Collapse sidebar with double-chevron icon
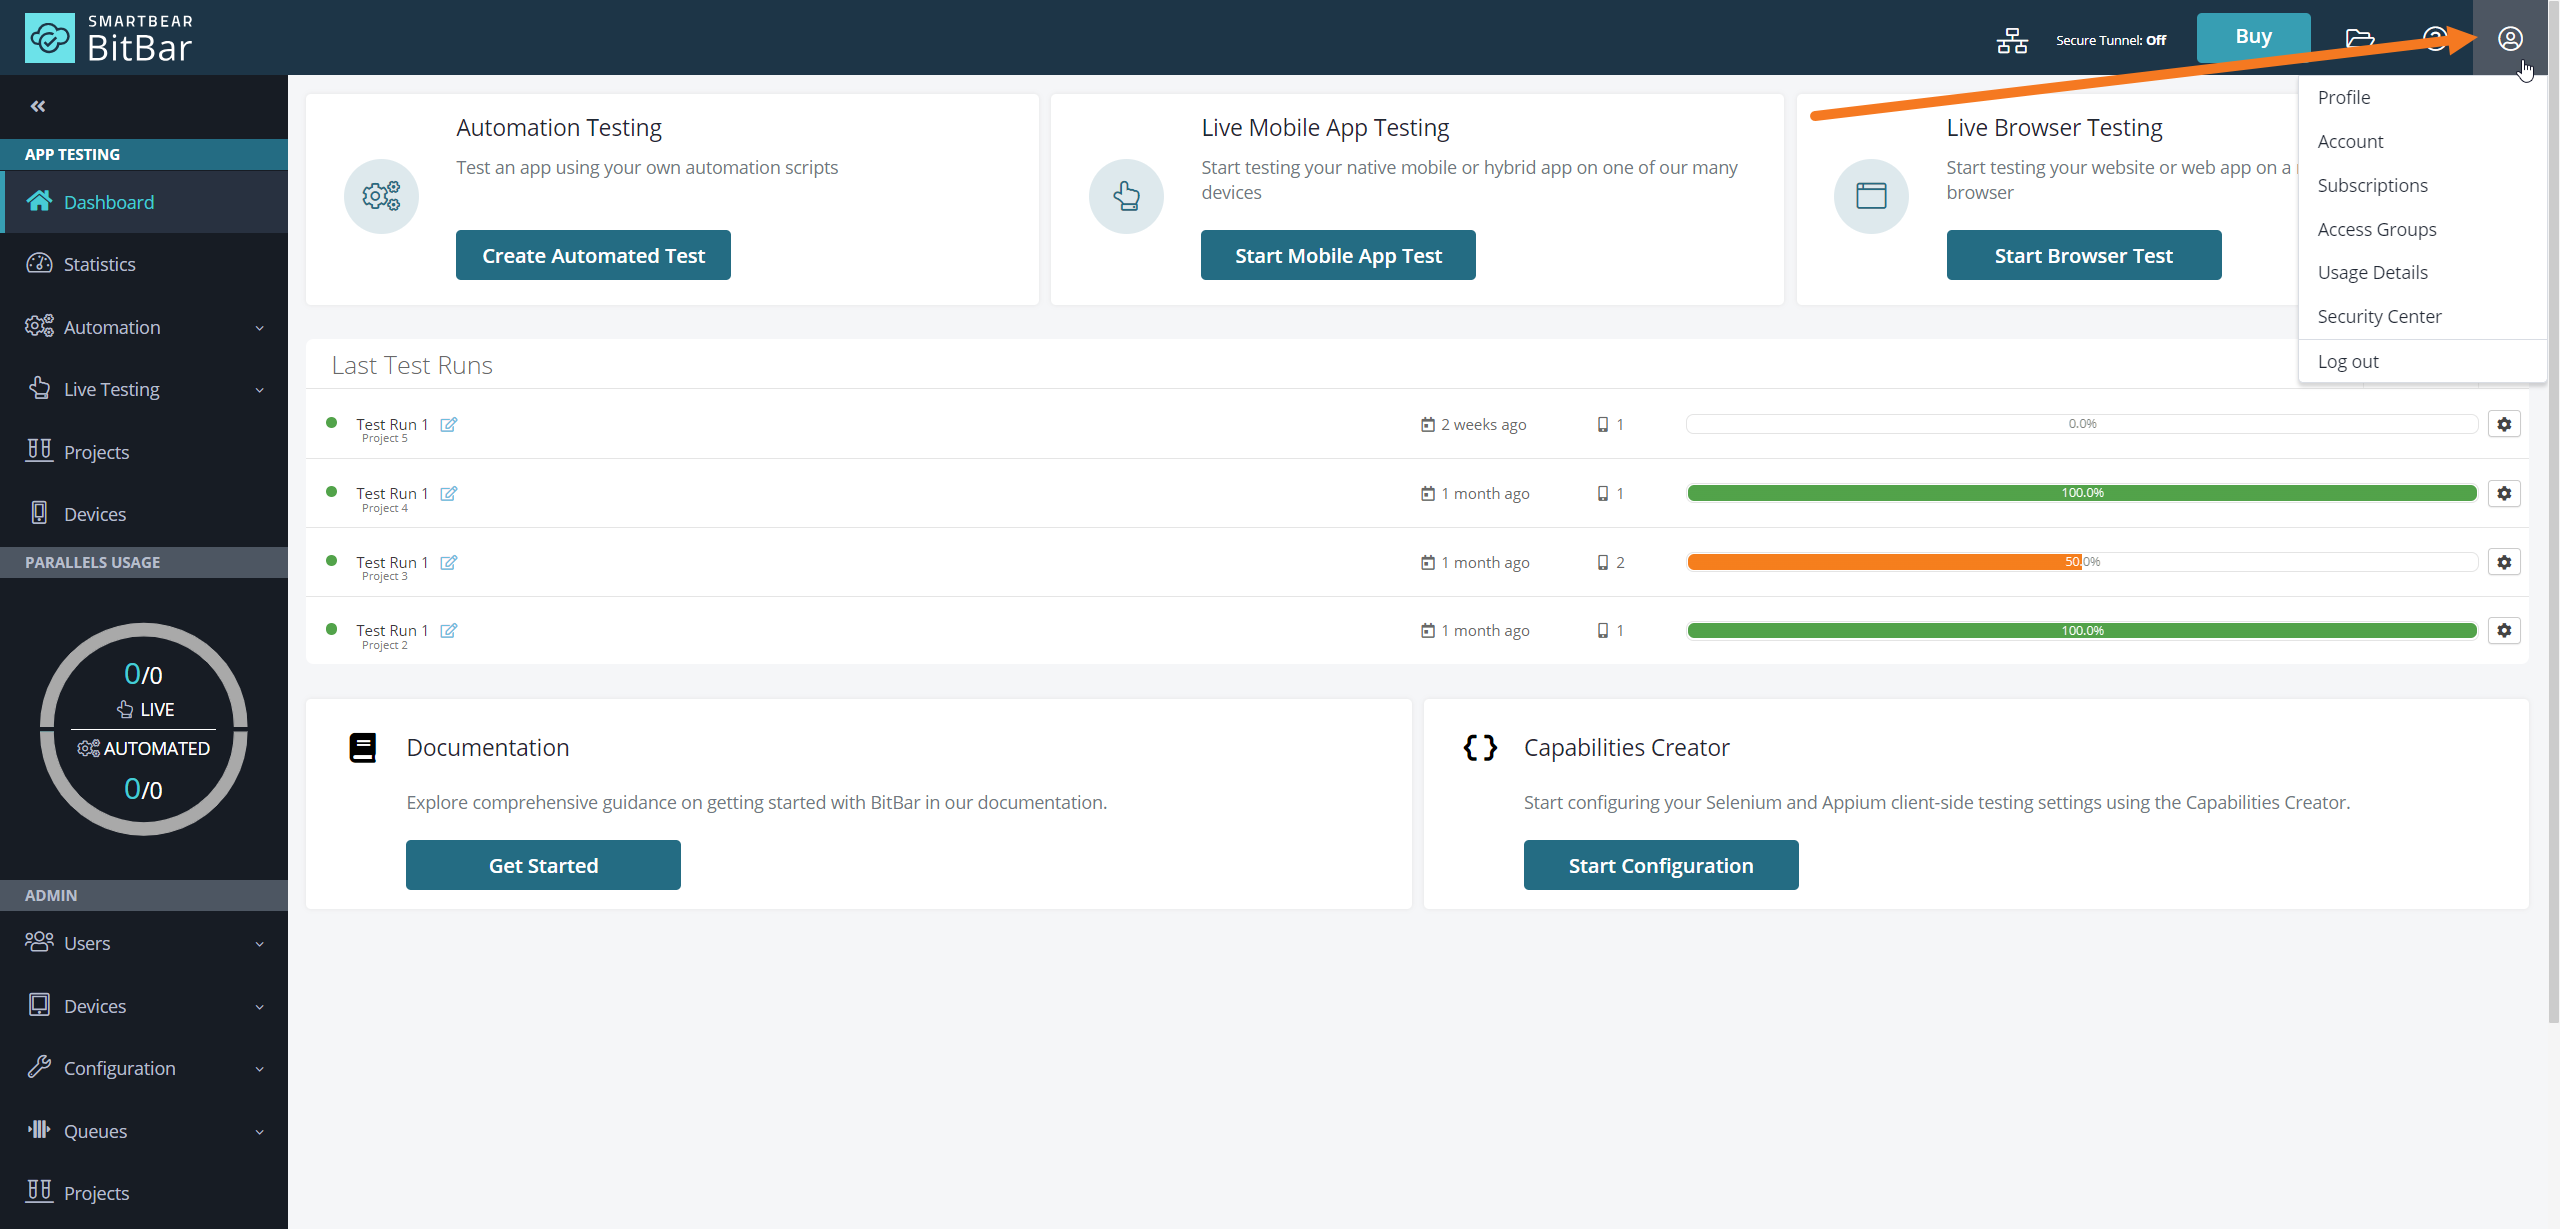Viewport: 2560px width, 1229px height. 38,106
